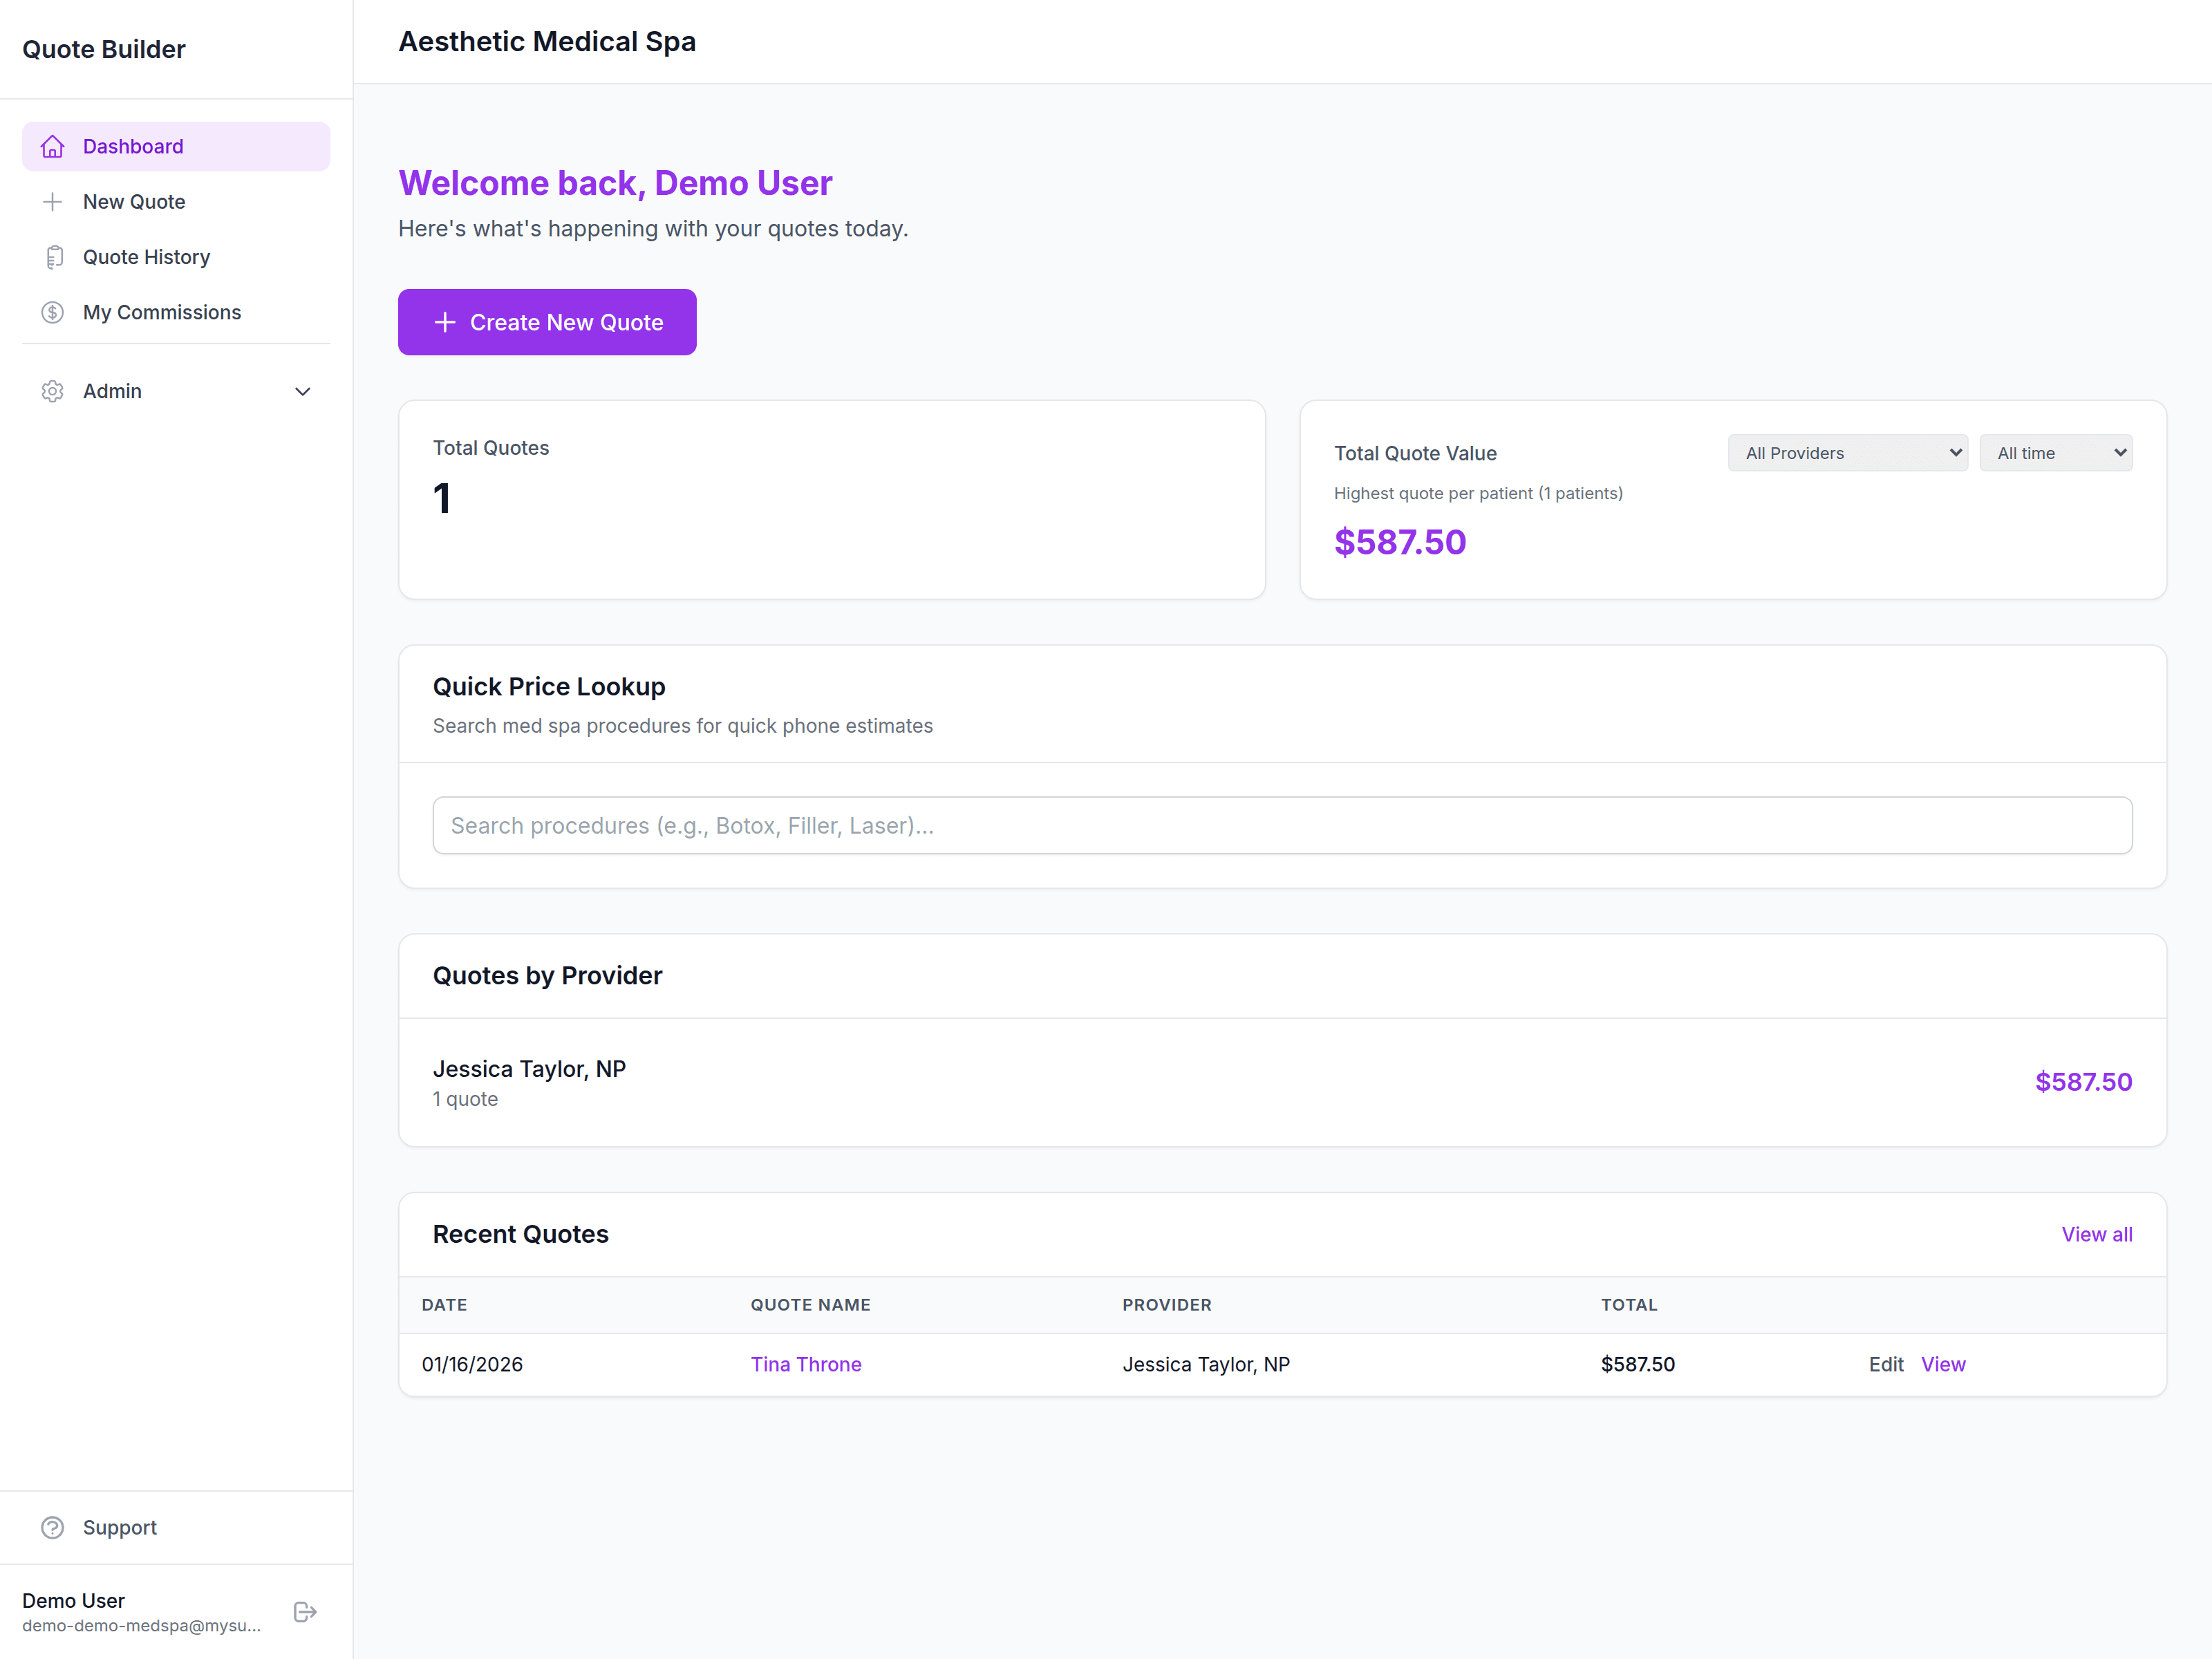The image size is (2212, 1659).
Task: Open the All Providers dropdown
Action: point(1847,453)
